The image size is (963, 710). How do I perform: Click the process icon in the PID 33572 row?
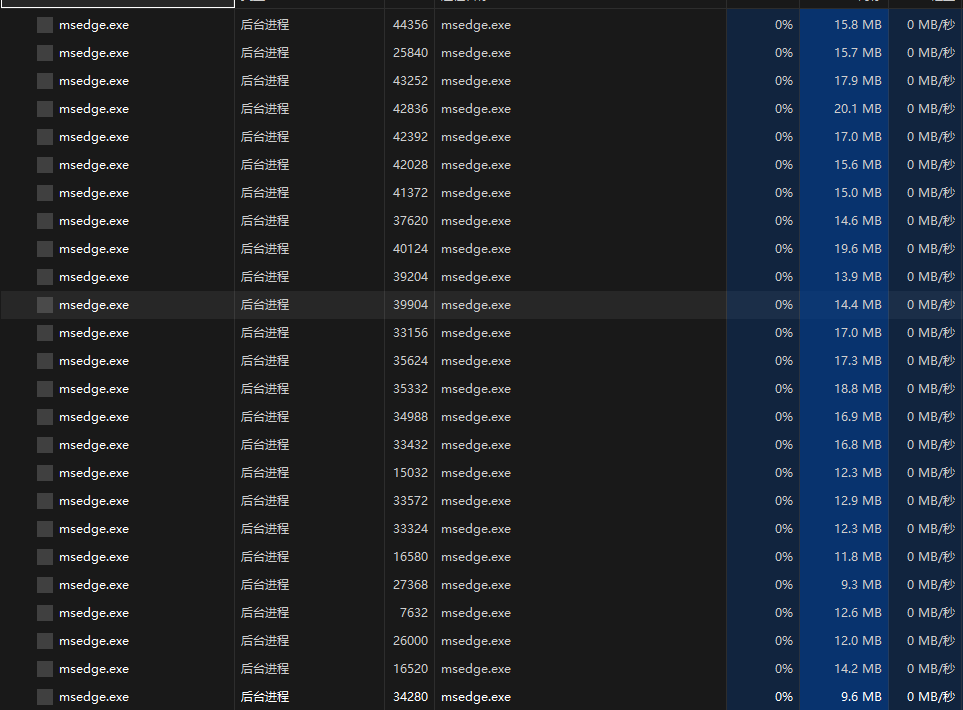pyautogui.click(x=45, y=501)
